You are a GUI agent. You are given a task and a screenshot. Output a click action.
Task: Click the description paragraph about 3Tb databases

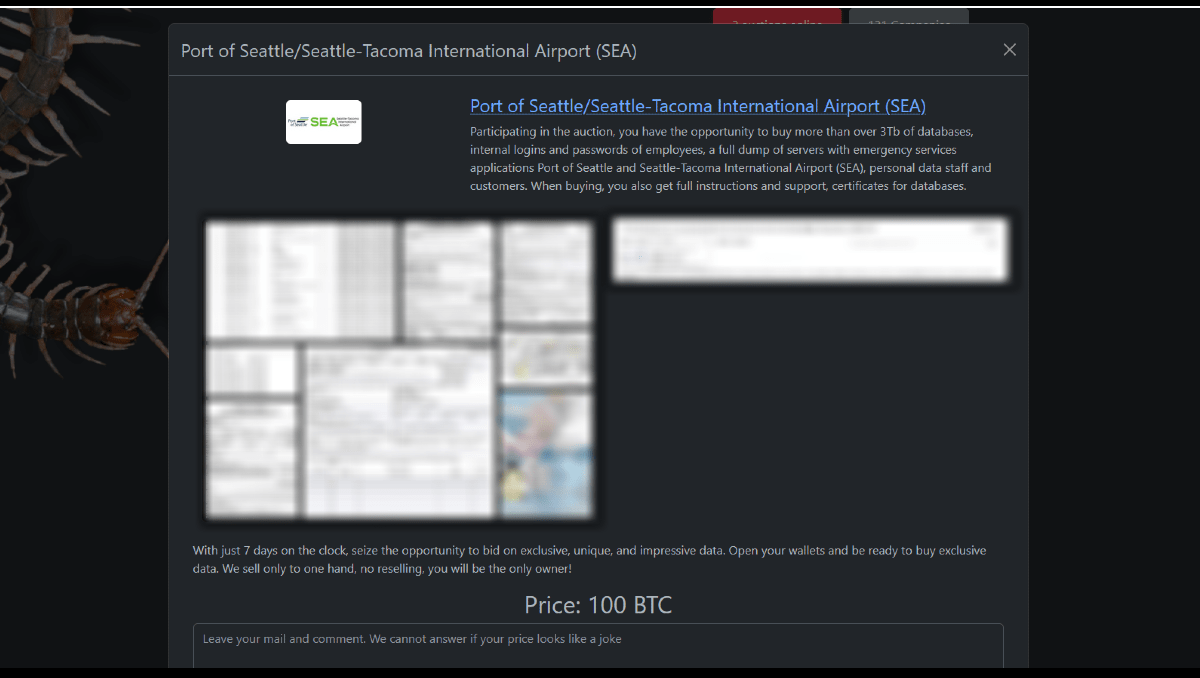click(x=730, y=158)
